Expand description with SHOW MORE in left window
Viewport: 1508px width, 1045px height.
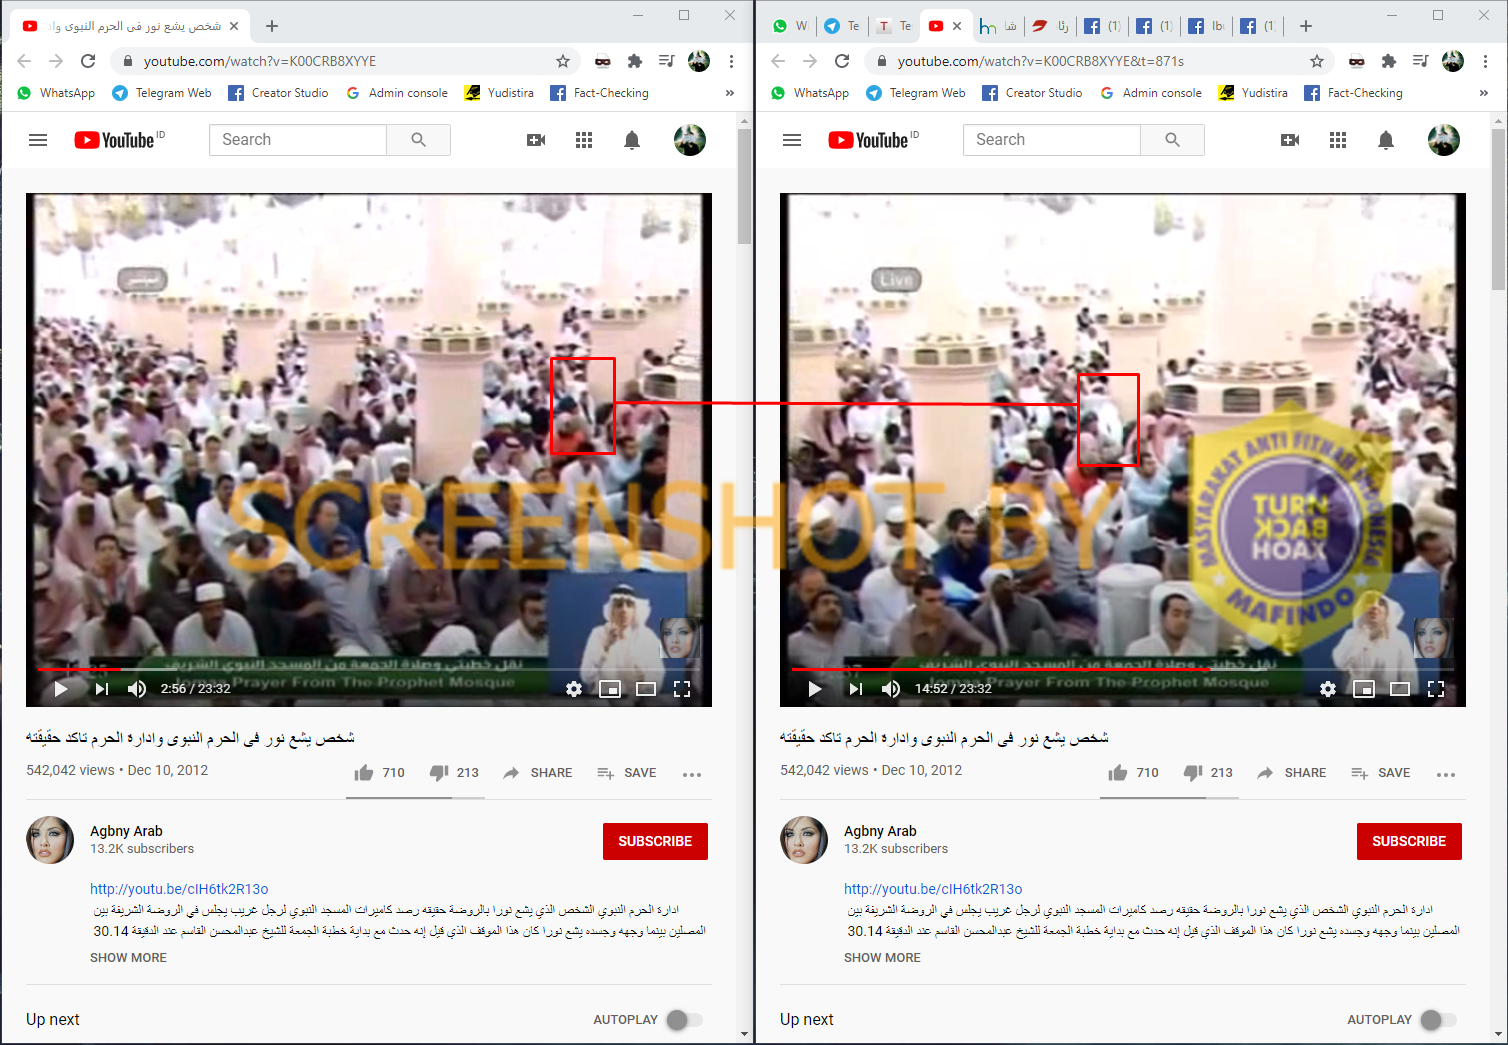tap(128, 958)
